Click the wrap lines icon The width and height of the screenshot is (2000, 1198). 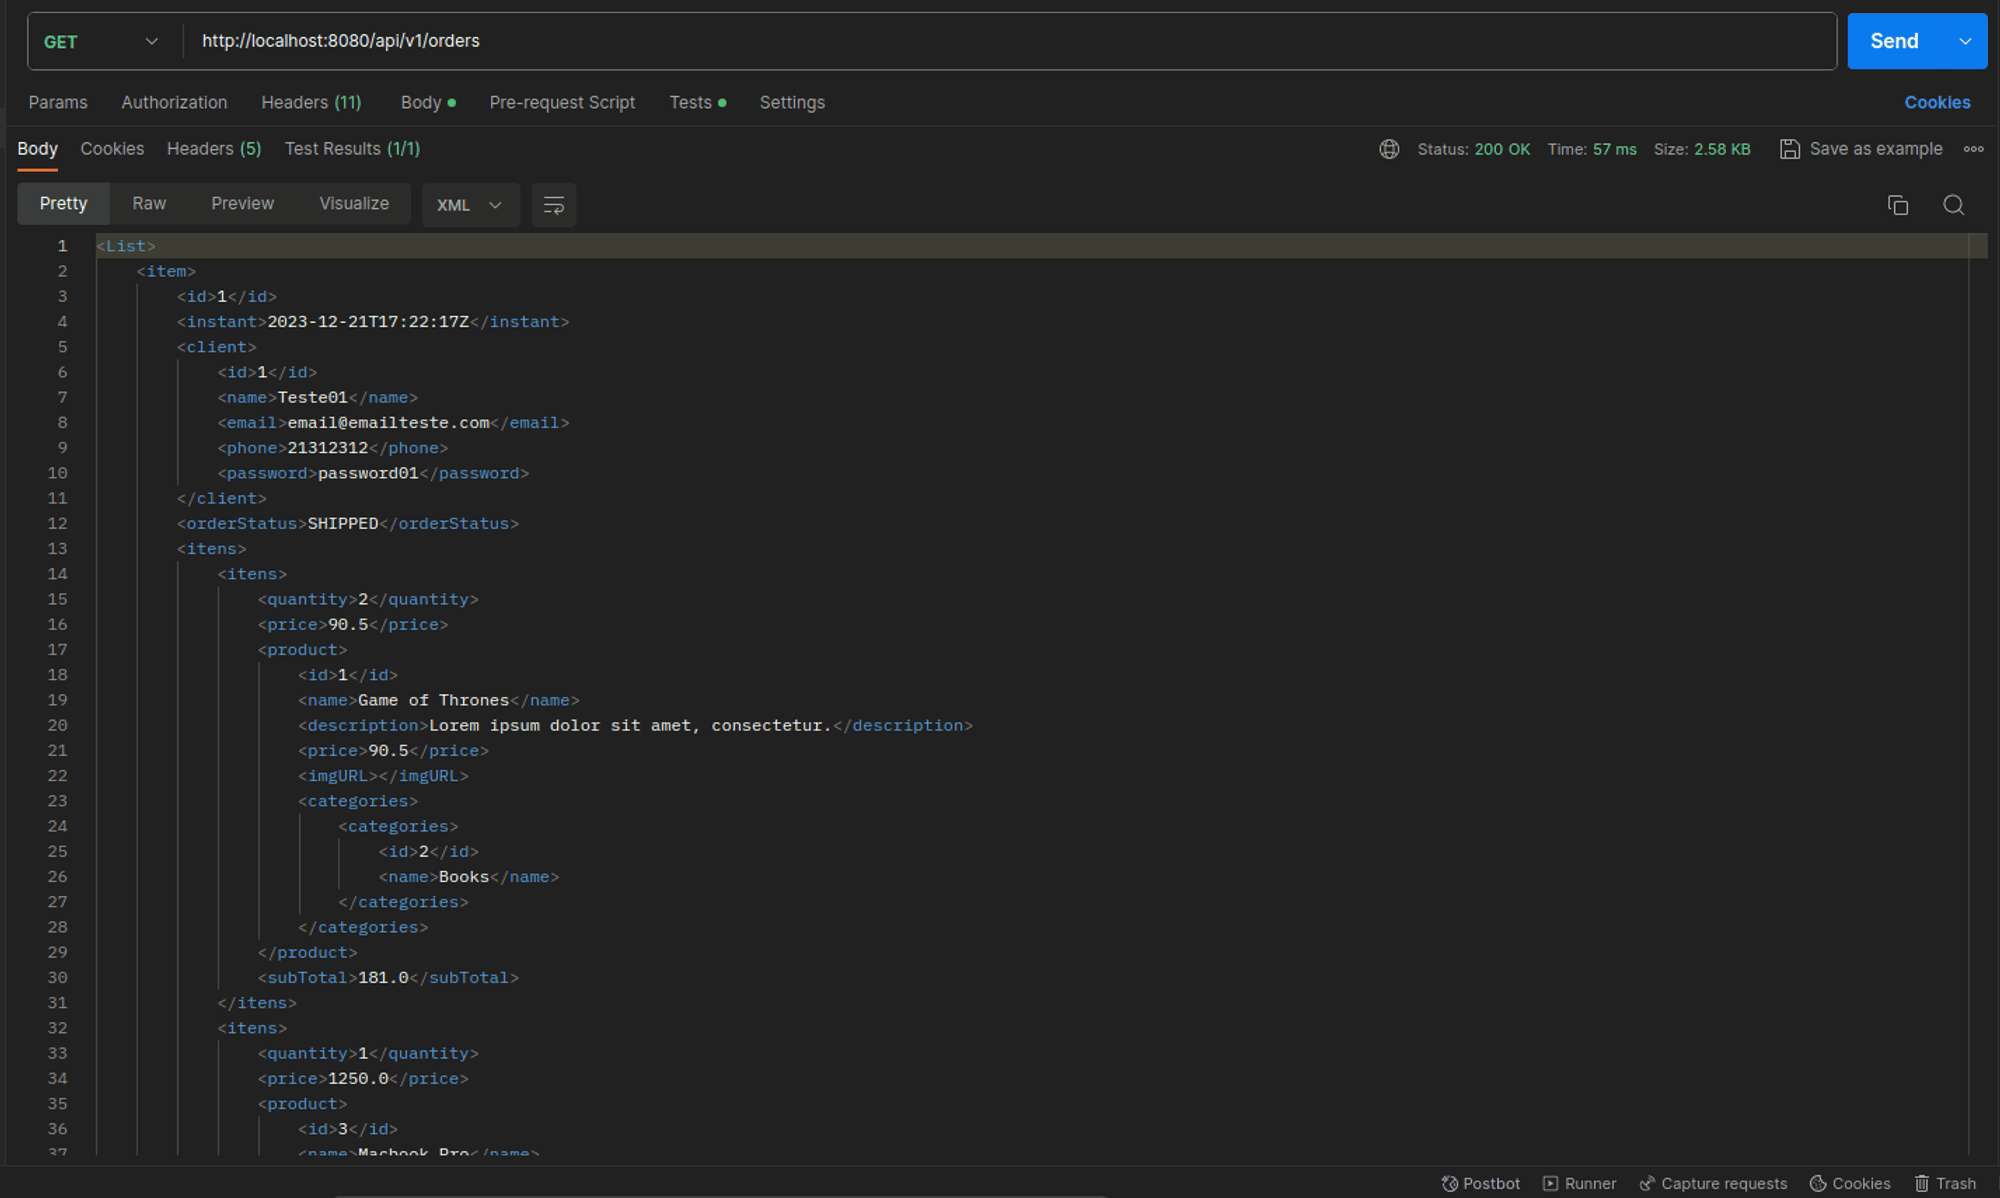pyautogui.click(x=553, y=205)
